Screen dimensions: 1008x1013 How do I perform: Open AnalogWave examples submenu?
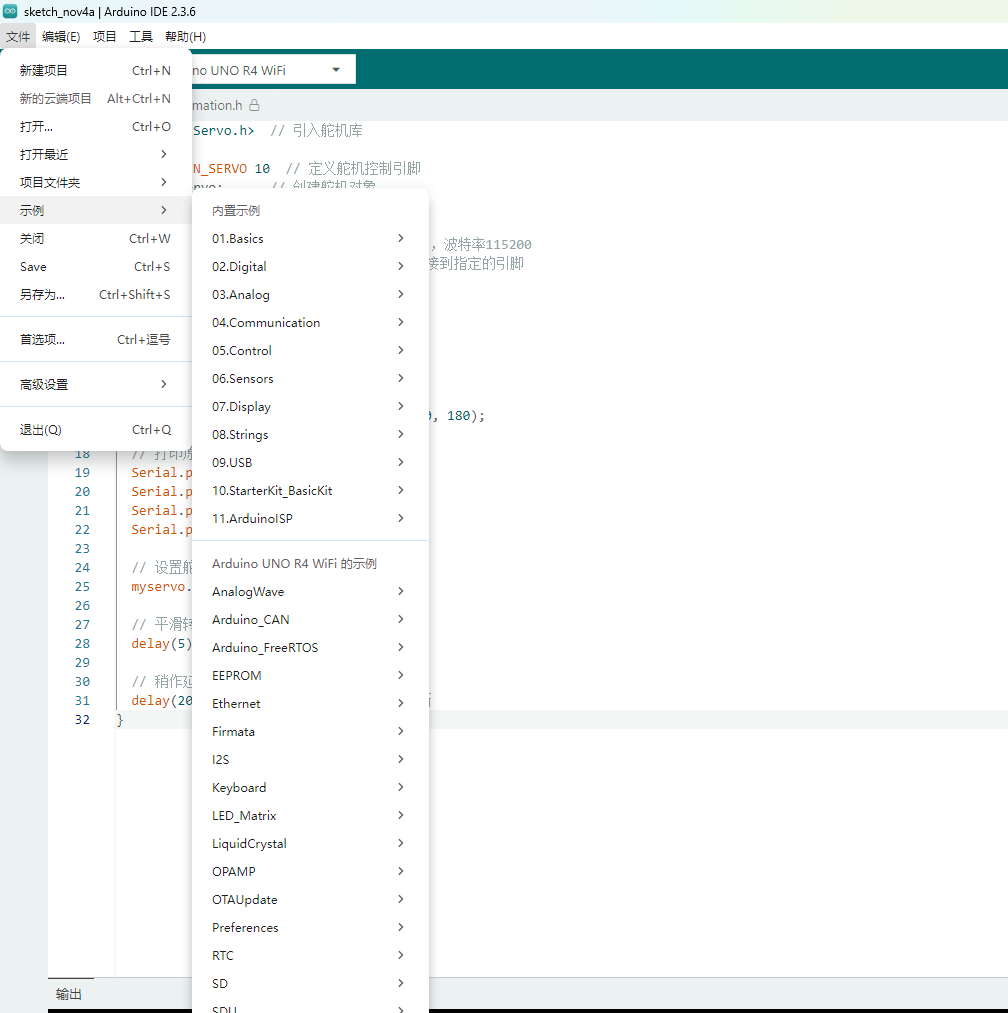click(310, 592)
